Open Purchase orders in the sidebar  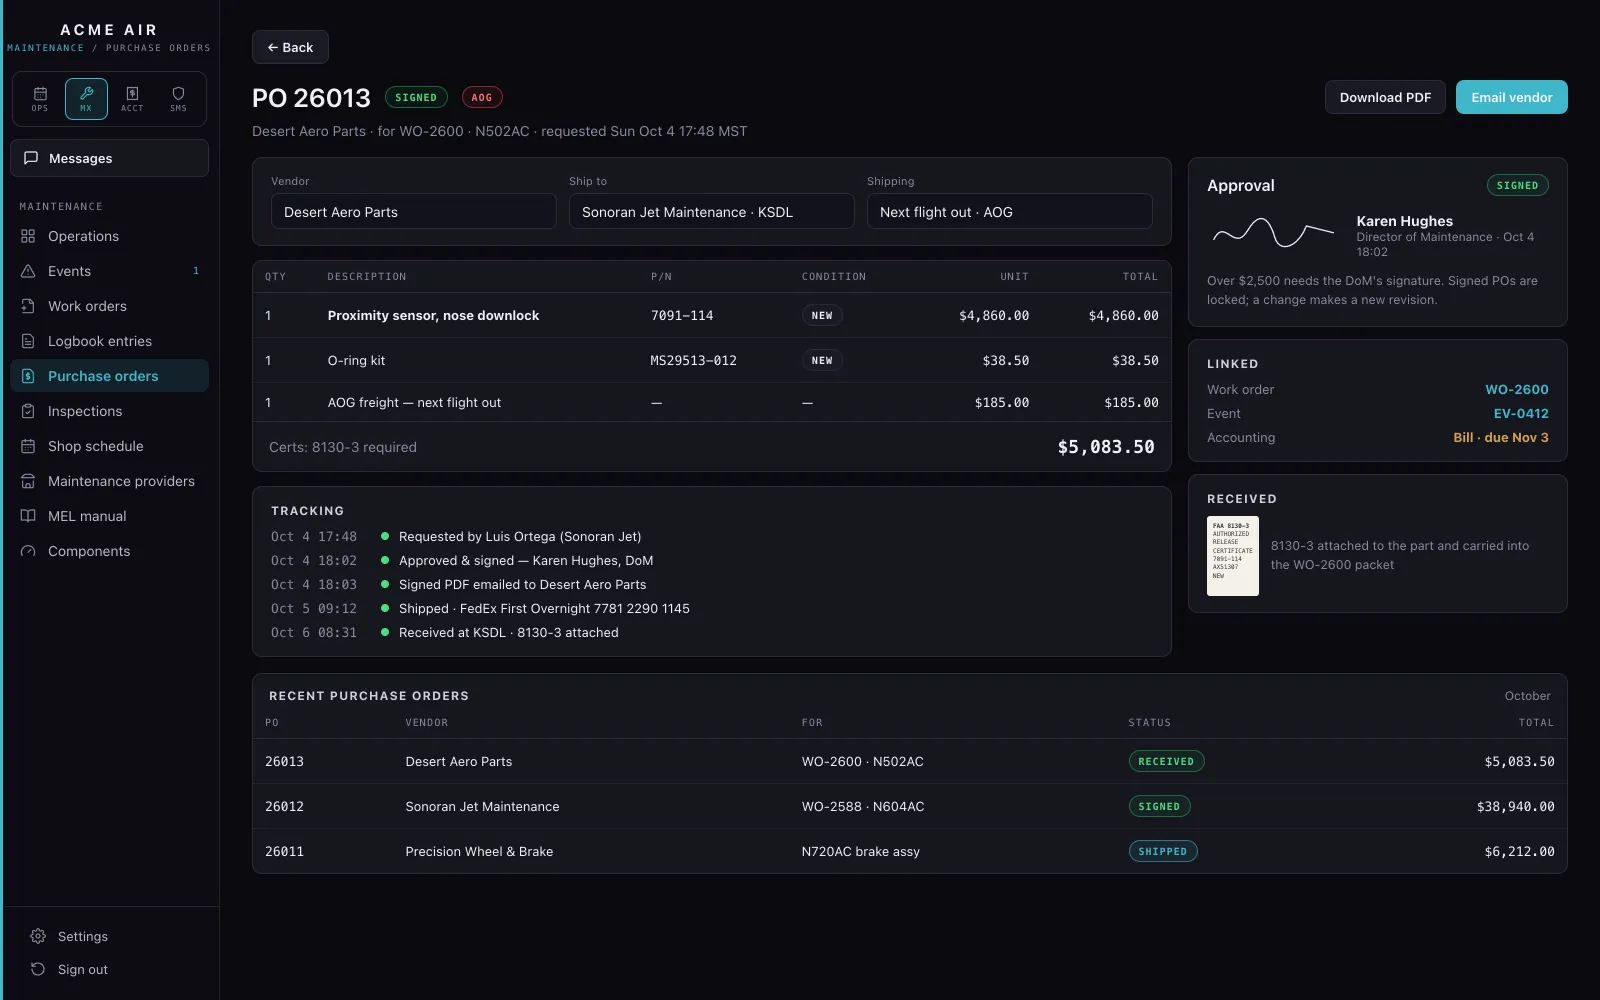point(109,376)
